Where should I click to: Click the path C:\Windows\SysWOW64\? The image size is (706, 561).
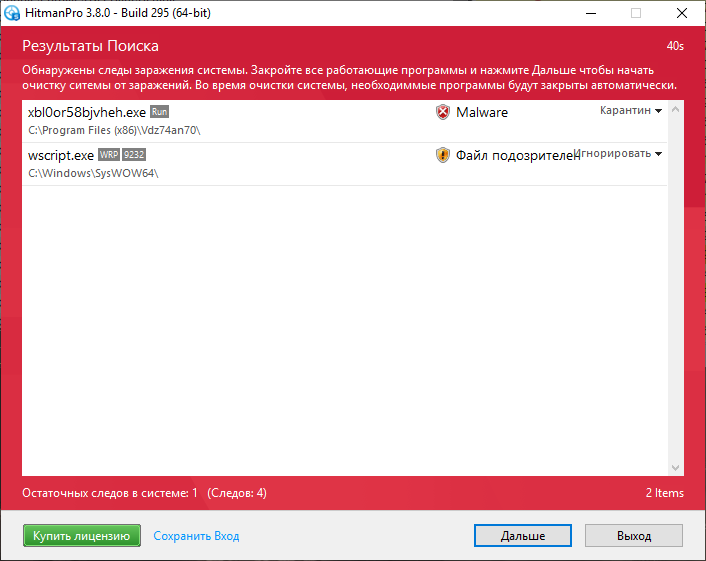[93, 173]
